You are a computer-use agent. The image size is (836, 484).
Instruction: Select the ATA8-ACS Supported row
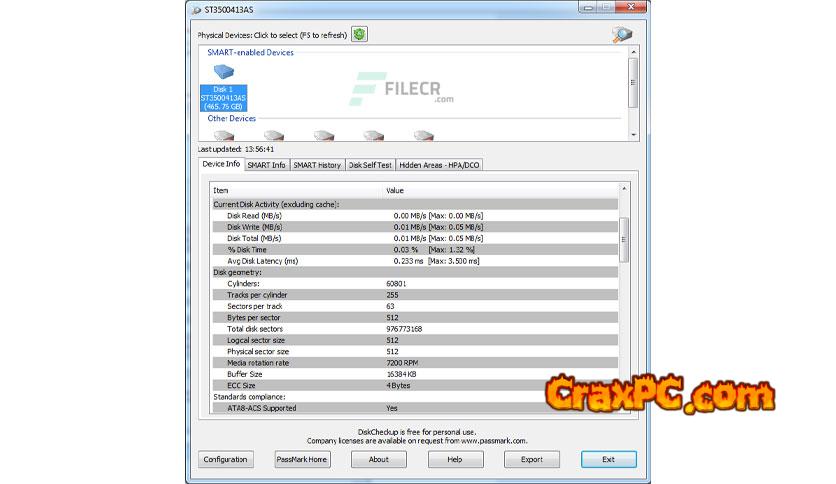(x=415, y=408)
